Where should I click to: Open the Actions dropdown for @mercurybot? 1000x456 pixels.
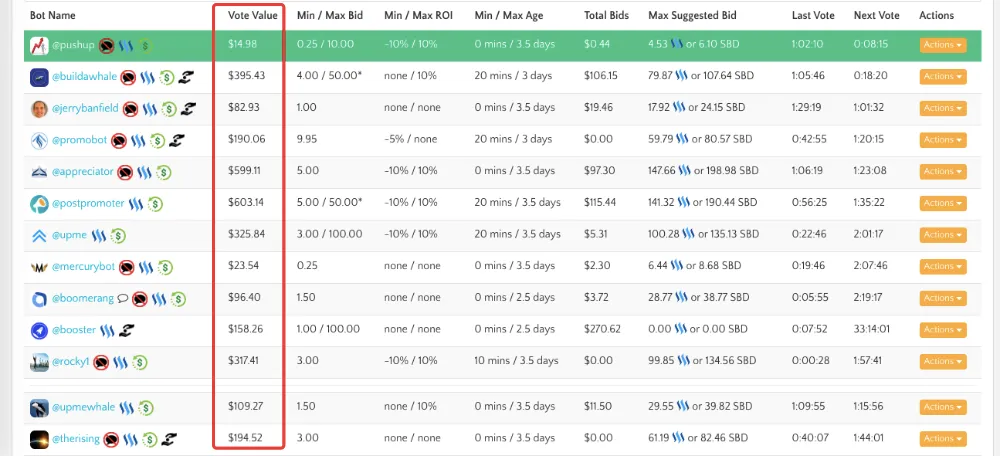[943, 267]
